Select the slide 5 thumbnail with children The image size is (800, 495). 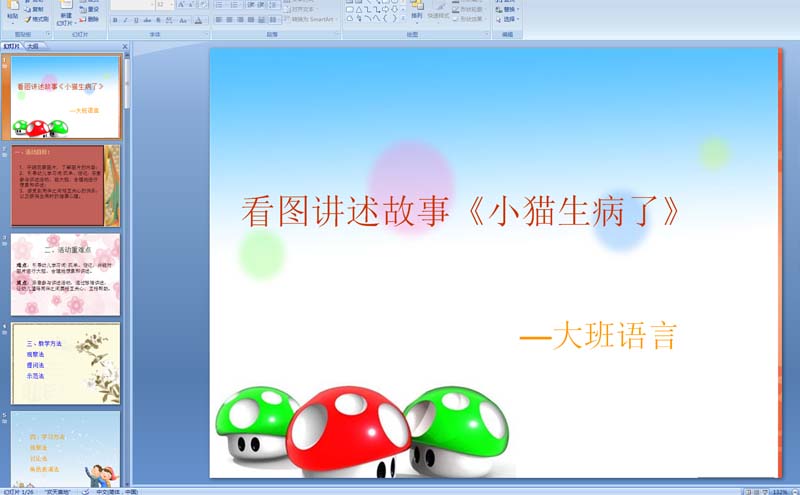coord(66,449)
